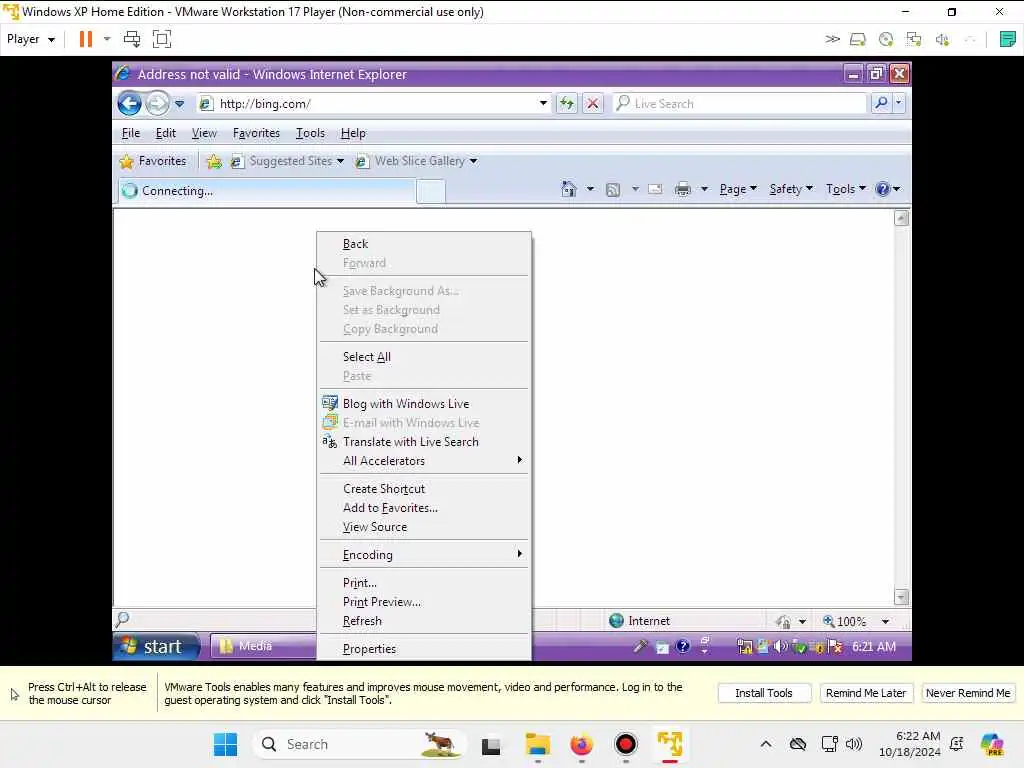Open the Page dropdown menu

point(738,189)
